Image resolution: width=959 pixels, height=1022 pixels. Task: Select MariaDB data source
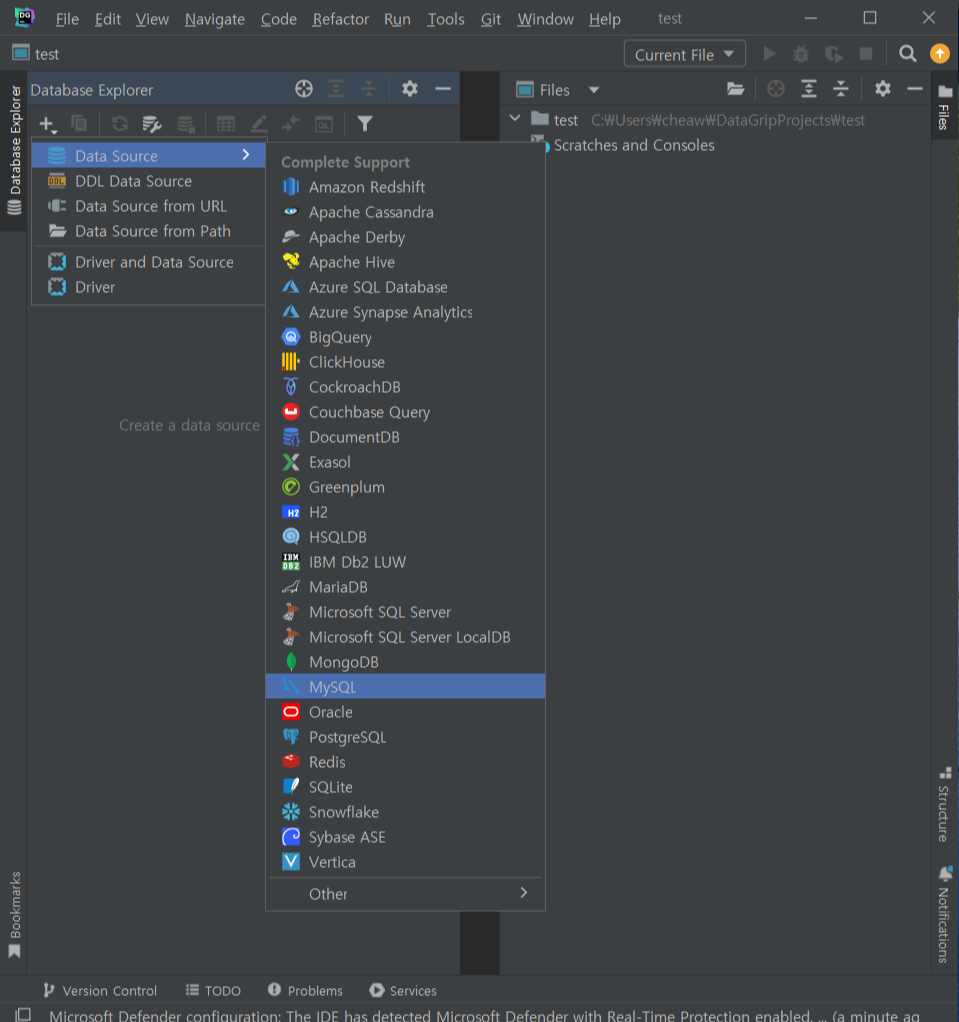[406, 587]
